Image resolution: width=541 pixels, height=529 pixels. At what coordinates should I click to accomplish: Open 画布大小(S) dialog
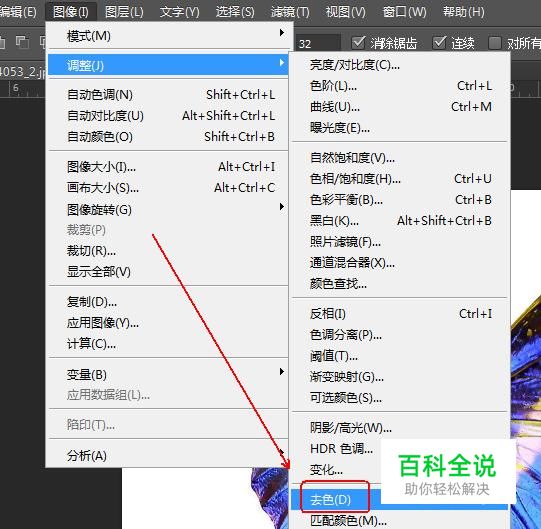(x=168, y=188)
